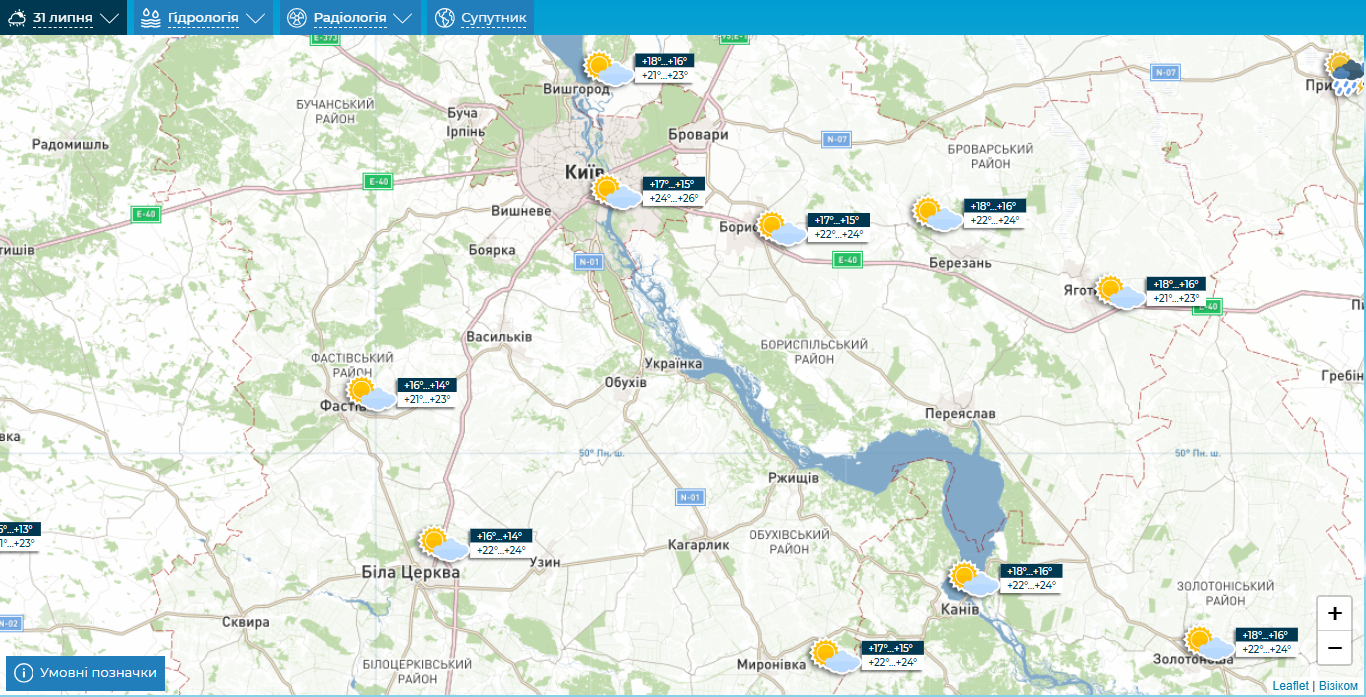Switch to the Супутник satellite view
The width and height of the screenshot is (1366, 697).
click(482, 18)
